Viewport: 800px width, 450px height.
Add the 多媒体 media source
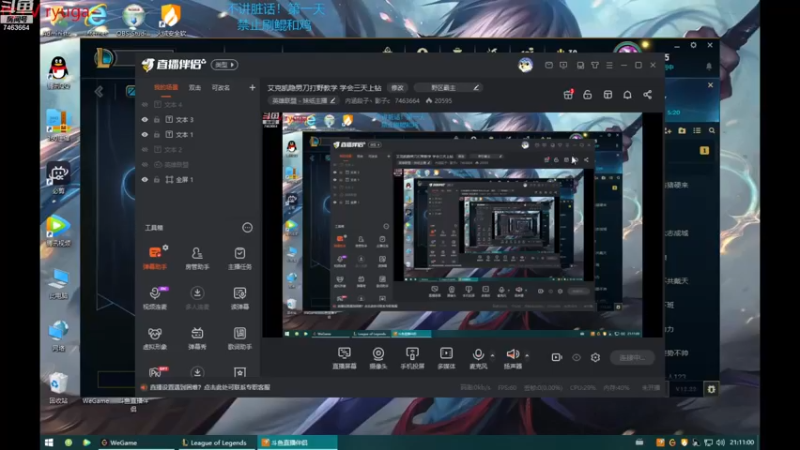tap(446, 358)
